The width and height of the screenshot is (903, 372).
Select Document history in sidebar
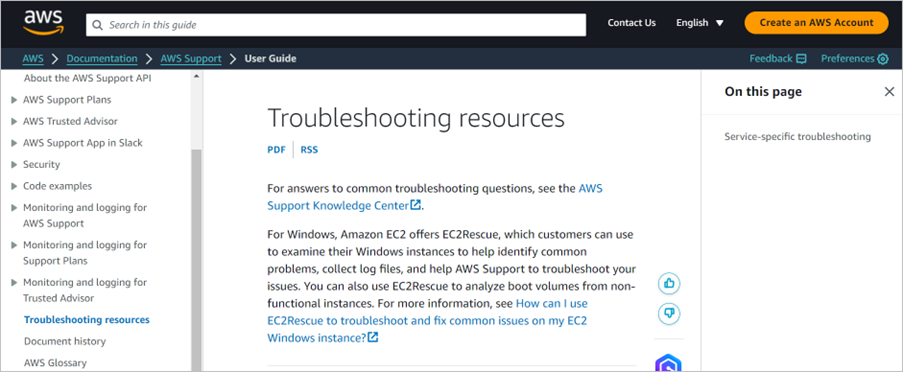point(65,341)
